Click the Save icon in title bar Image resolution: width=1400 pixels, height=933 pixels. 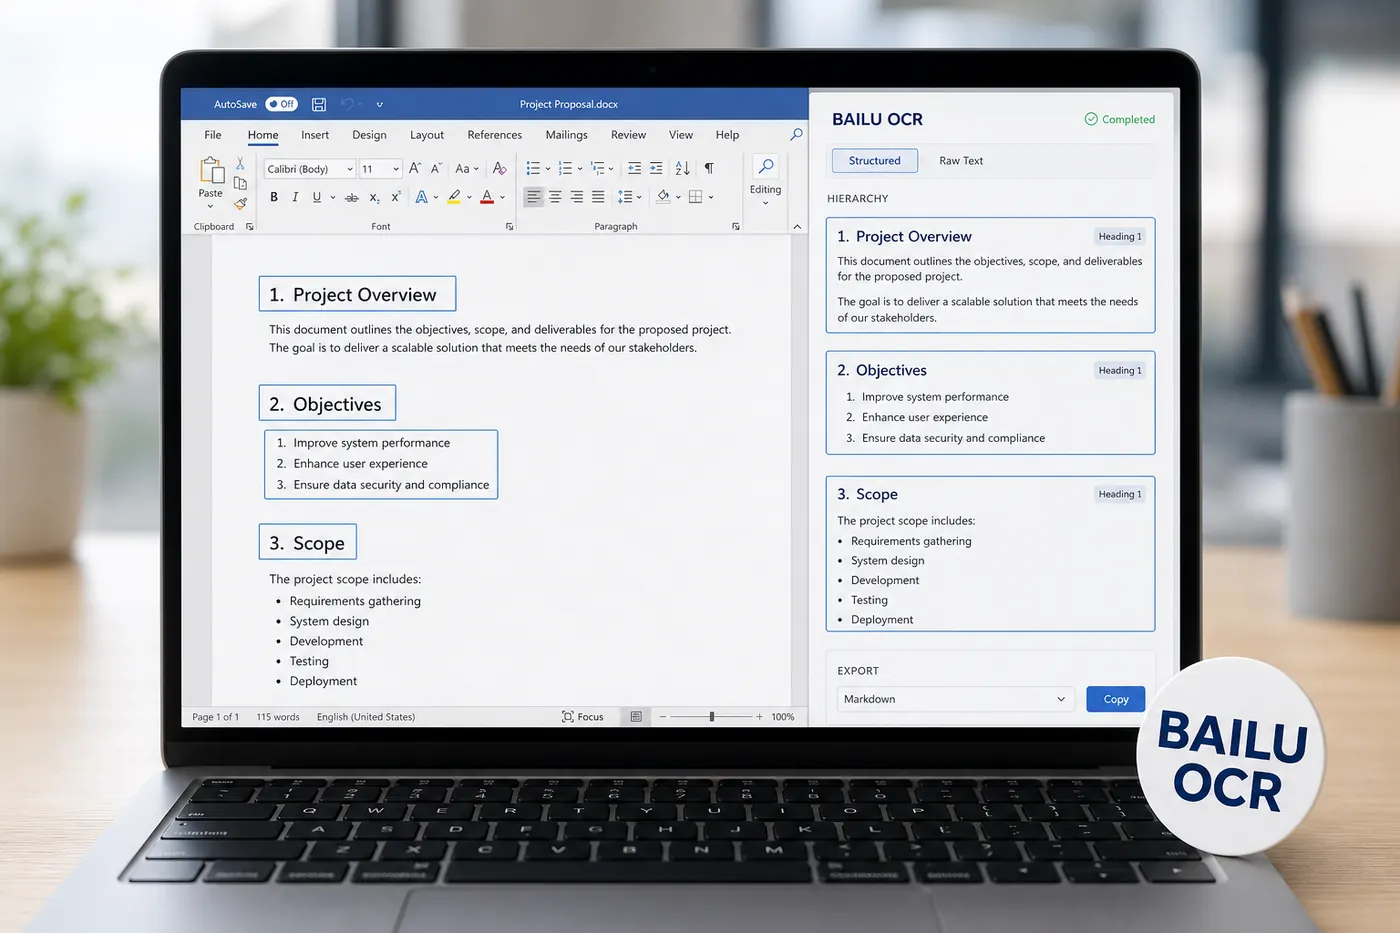[x=319, y=104]
